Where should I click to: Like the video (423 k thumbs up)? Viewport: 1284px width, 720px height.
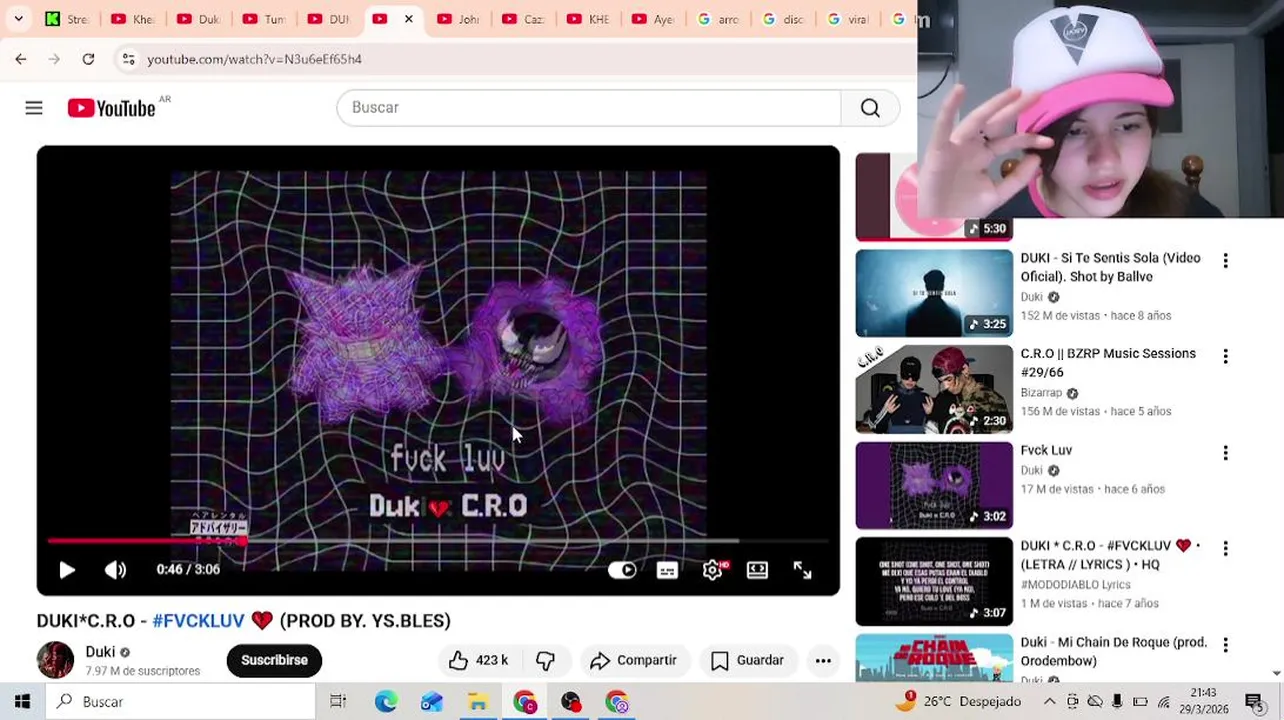(478, 660)
